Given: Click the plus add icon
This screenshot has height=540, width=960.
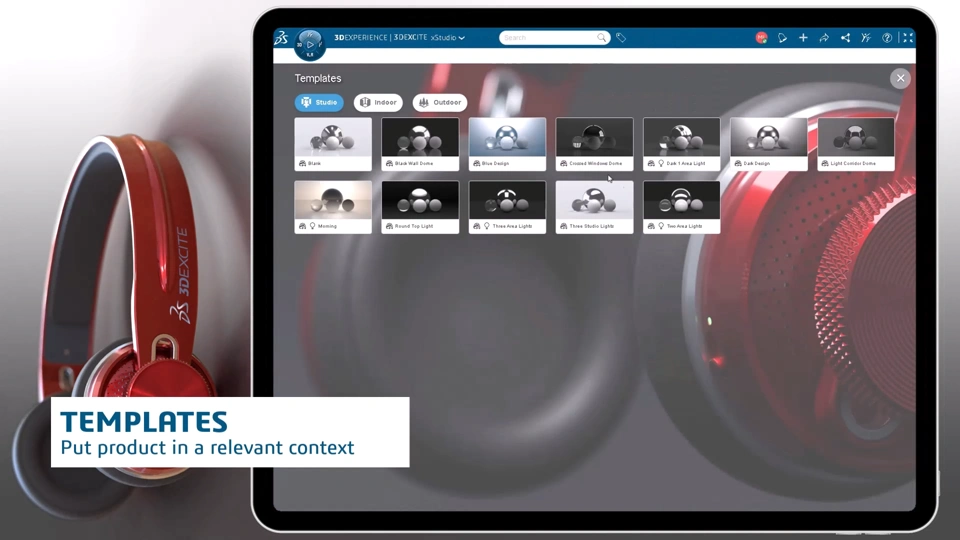Looking at the screenshot, I should 803,37.
